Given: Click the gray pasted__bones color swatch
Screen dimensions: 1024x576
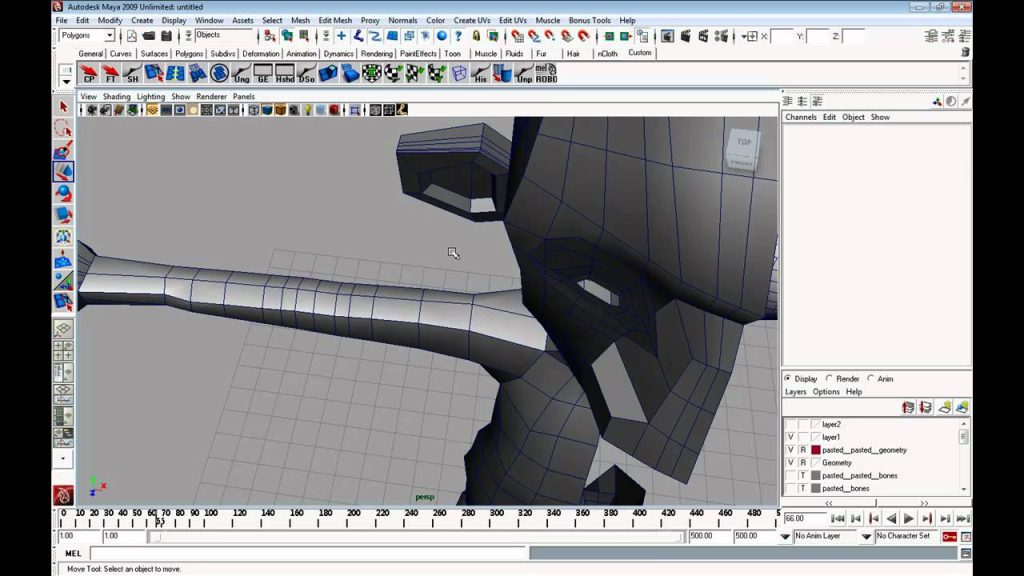Looking at the screenshot, I should tap(816, 488).
